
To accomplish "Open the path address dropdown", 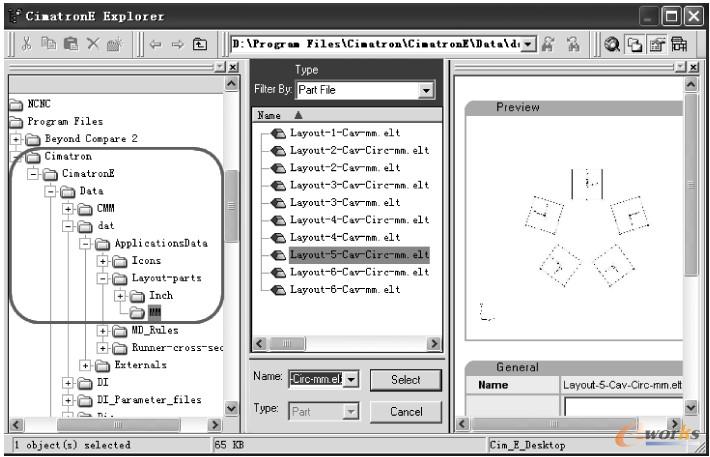I will [528, 44].
